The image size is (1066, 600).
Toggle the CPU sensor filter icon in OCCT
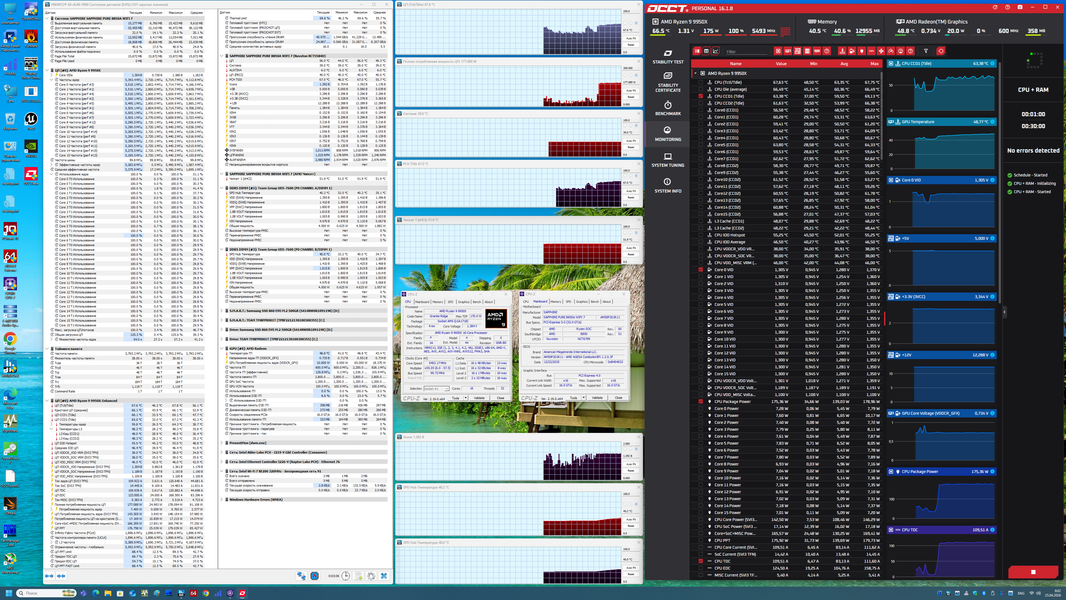778,51
